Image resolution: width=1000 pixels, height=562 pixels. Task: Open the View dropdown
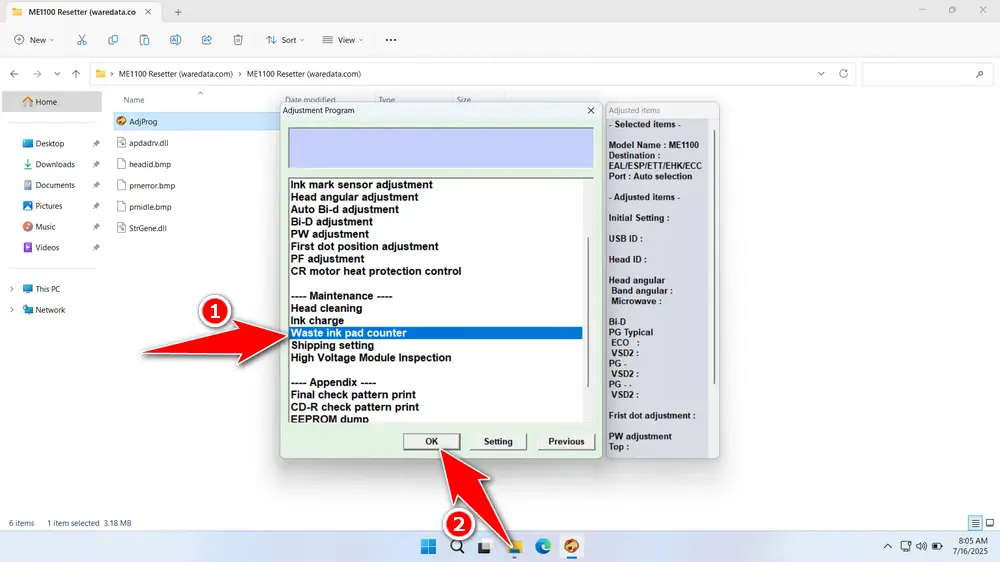pos(342,40)
